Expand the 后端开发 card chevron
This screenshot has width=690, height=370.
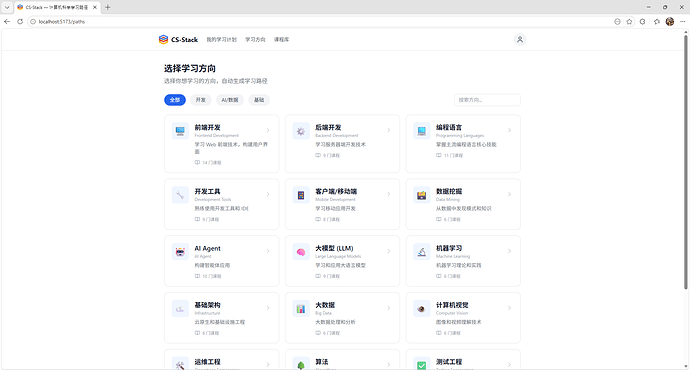(389, 130)
